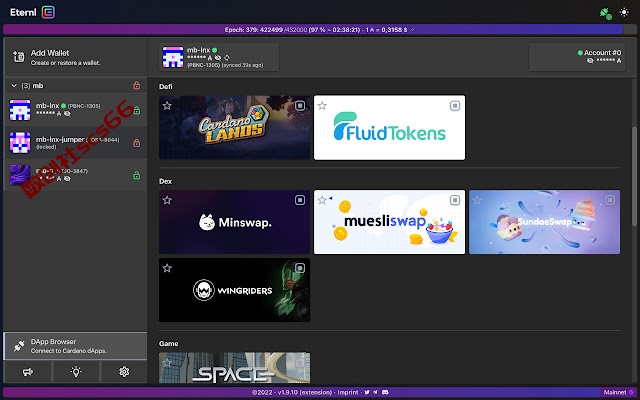Image resolution: width=640 pixels, height=400 pixels.
Task: Open Twitter icon in footer
Action: coord(367,392)
